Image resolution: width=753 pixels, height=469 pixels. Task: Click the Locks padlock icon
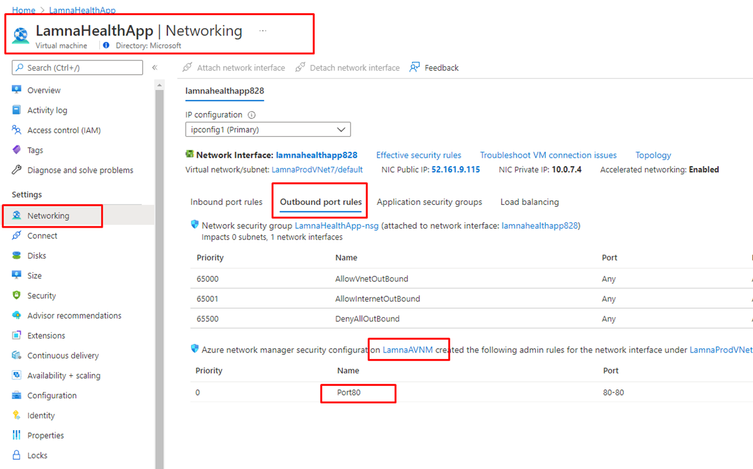coord(16,455)
